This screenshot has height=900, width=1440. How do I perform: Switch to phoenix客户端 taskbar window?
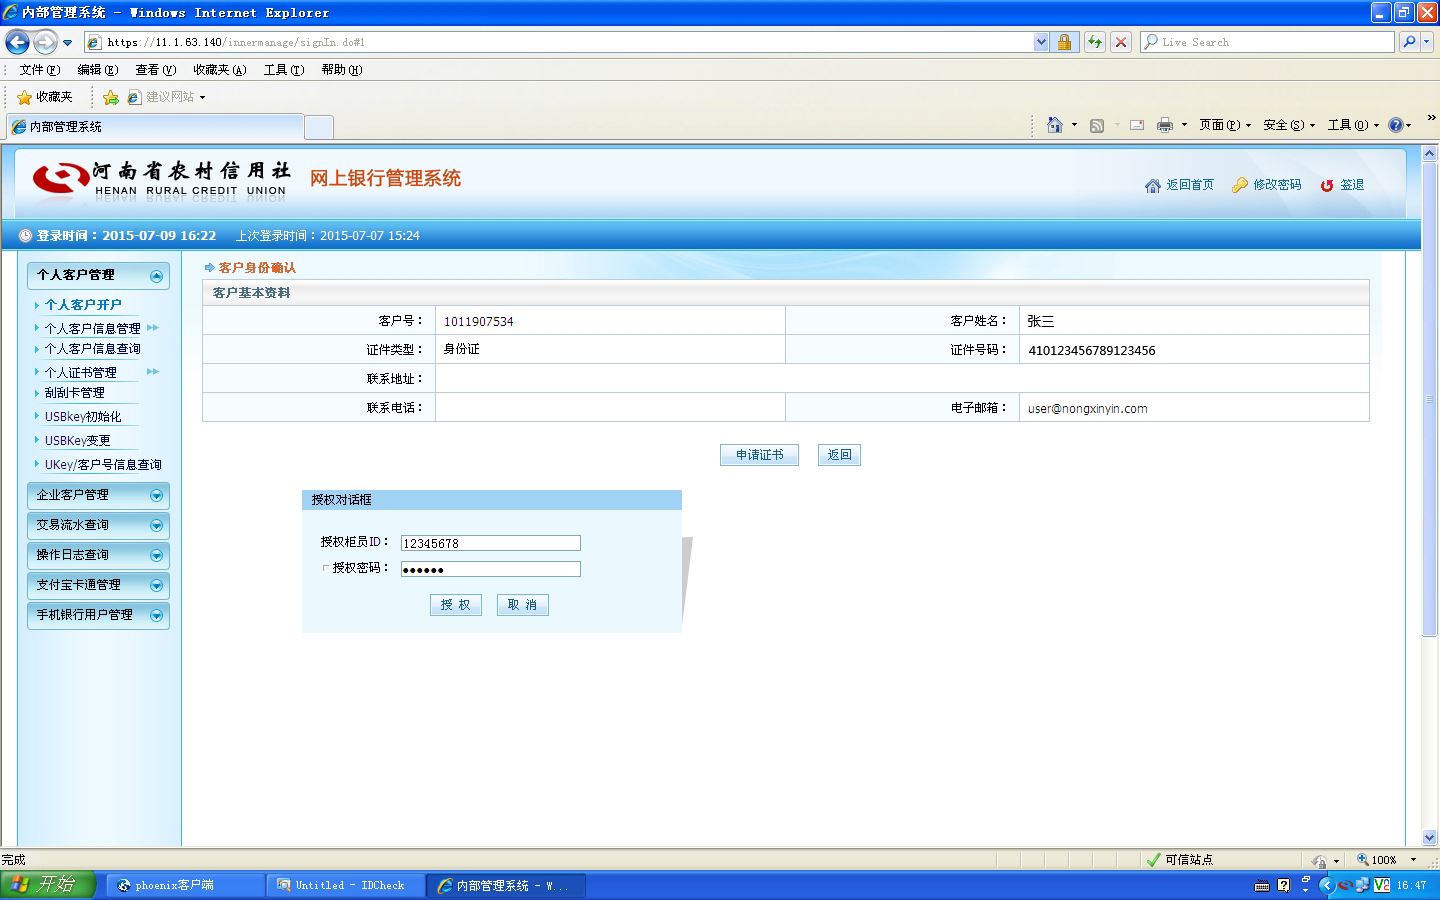coord(185,885)
